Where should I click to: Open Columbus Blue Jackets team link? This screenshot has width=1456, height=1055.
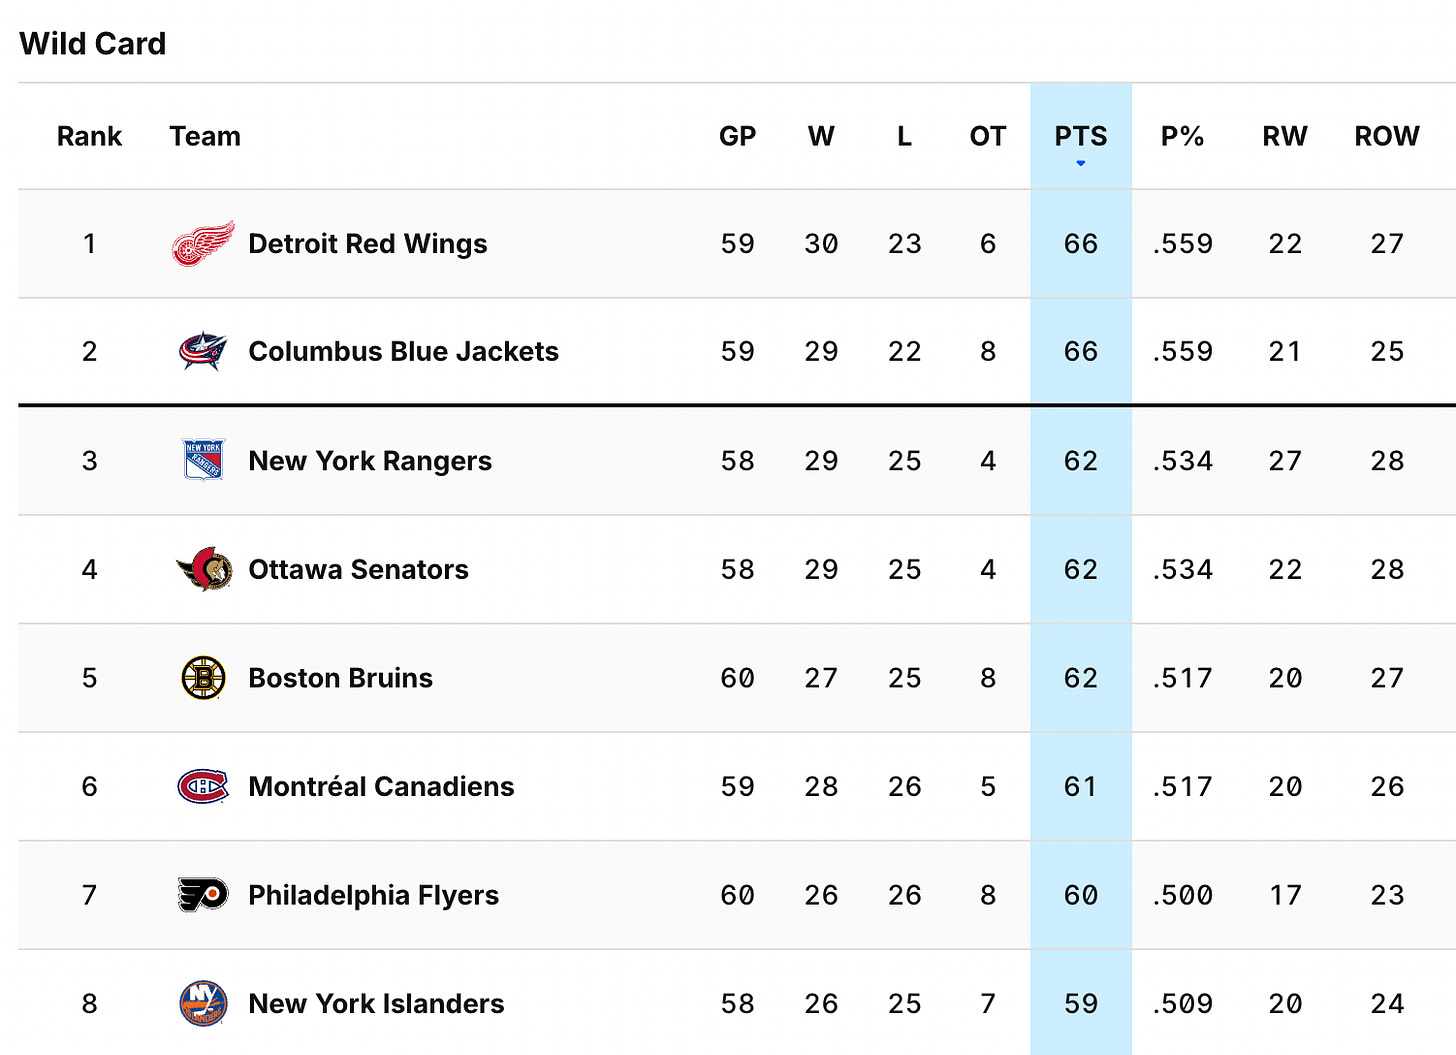(x=403, y=352)
